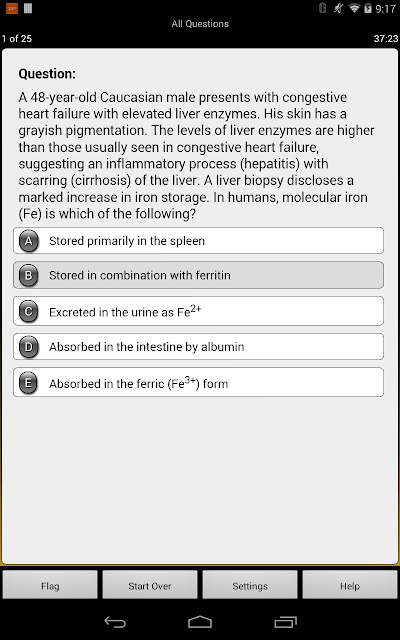The width and height of the screenshot is (400, 640).
Task: Tap the round E answer icon
Action: [x=28, y=383]
